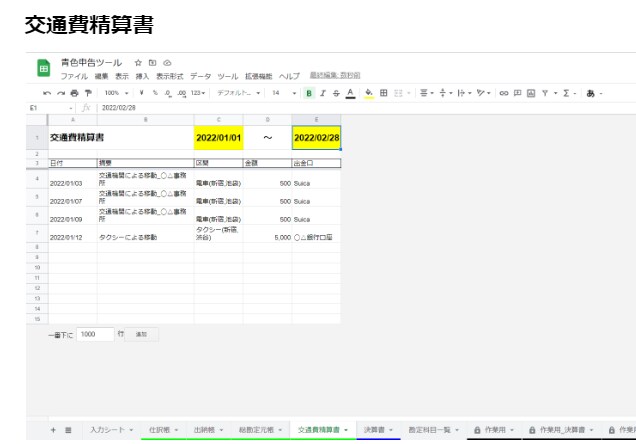
Task: Switch to the 出納帳 tab
Action: point(204,430)
